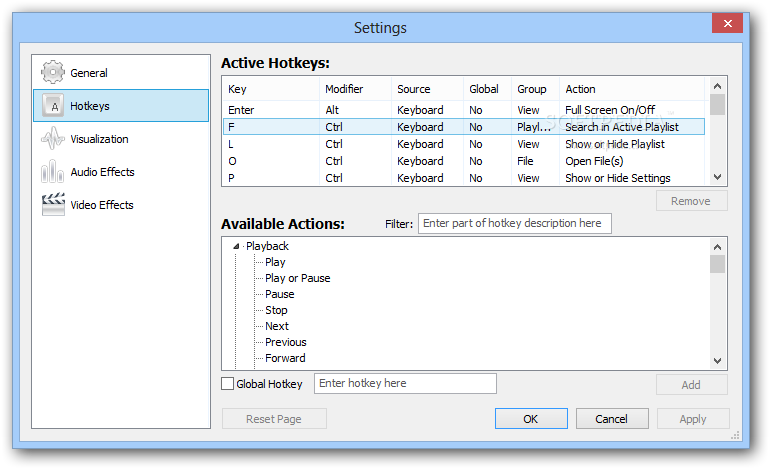Enable the Global Hotkey checkbox
Screen dimensions: 770x469
[x=227, y=384]
